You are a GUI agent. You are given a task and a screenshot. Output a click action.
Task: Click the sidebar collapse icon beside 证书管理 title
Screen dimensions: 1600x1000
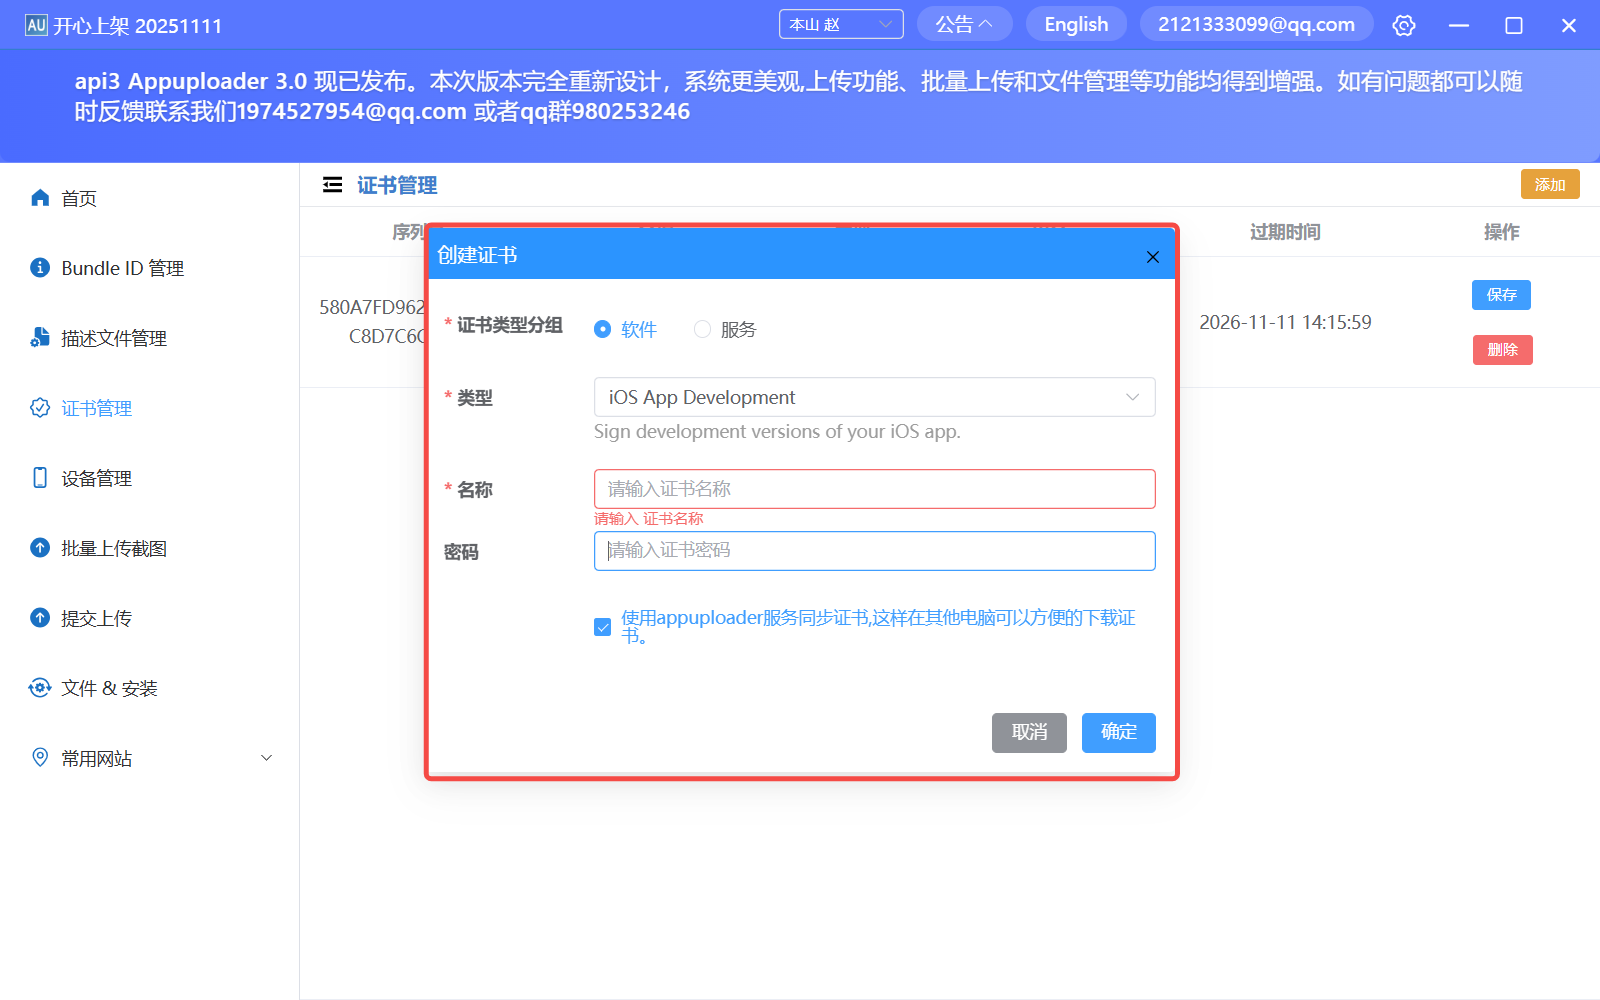(x=331, y=184)
